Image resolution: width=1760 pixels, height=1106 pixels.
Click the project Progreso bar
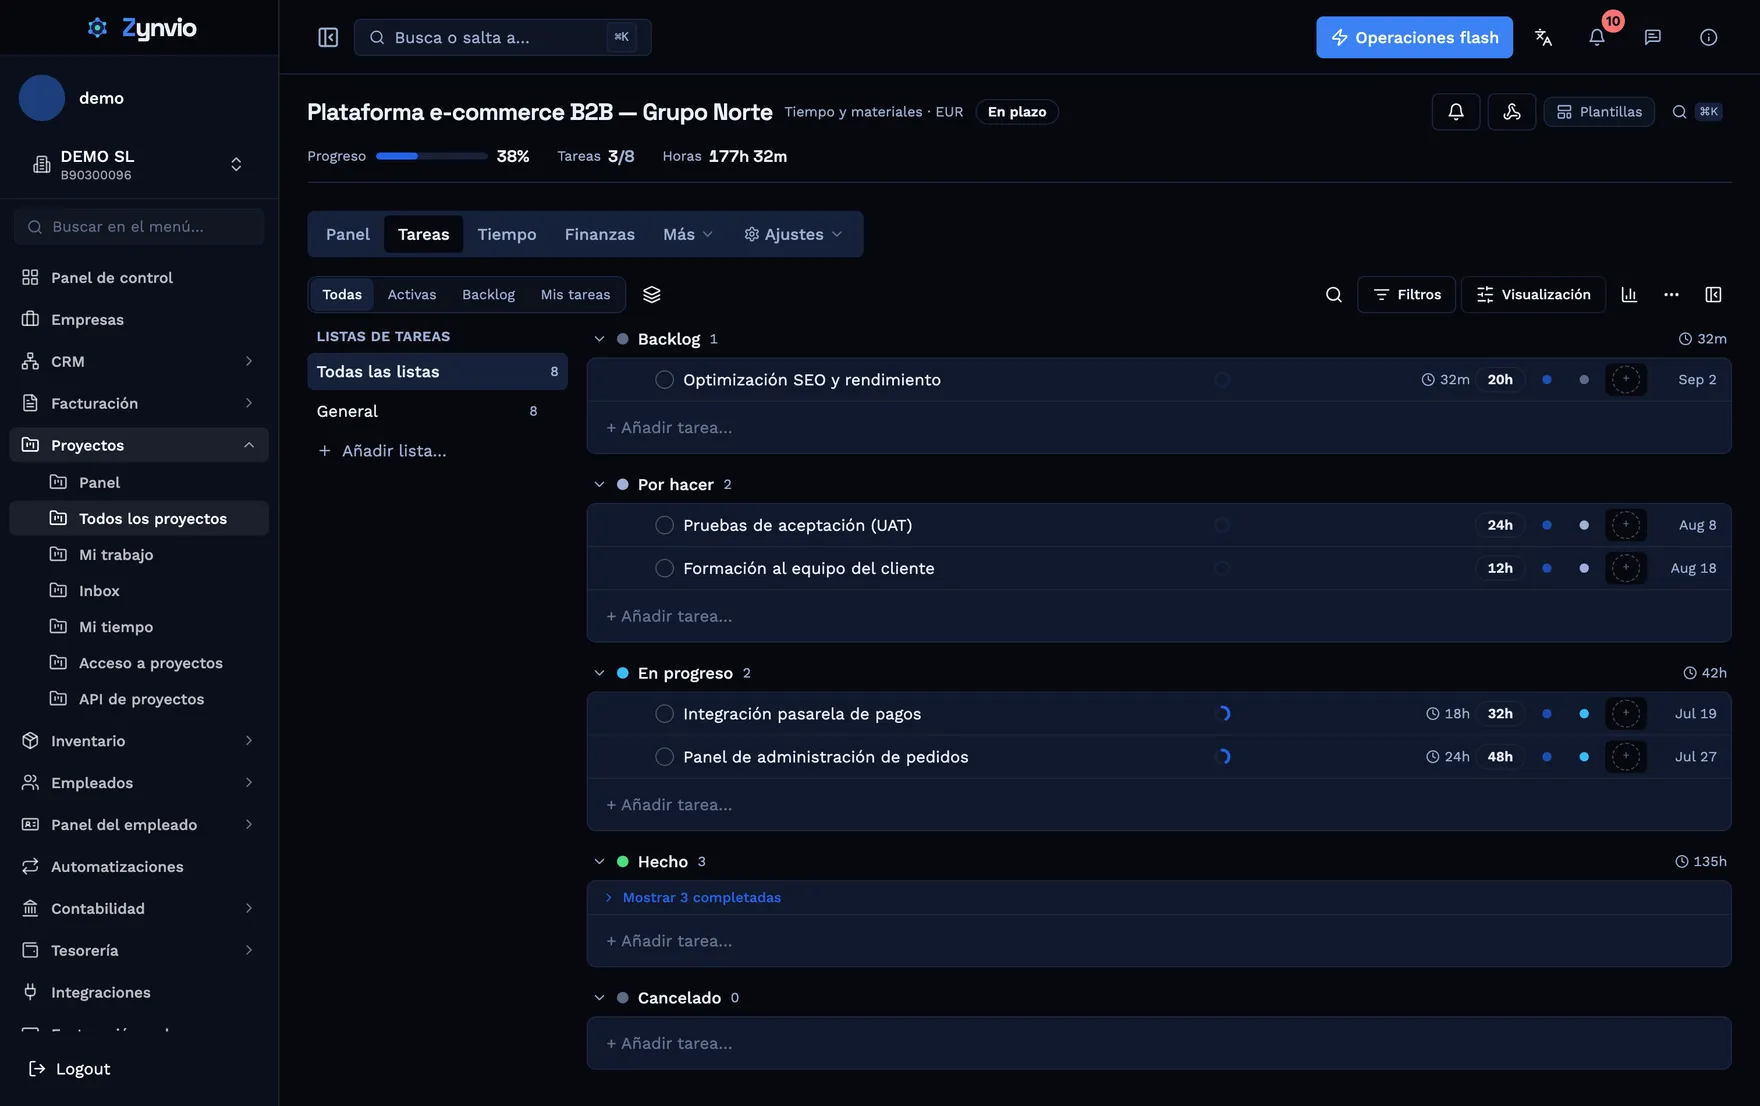(431, 156)
